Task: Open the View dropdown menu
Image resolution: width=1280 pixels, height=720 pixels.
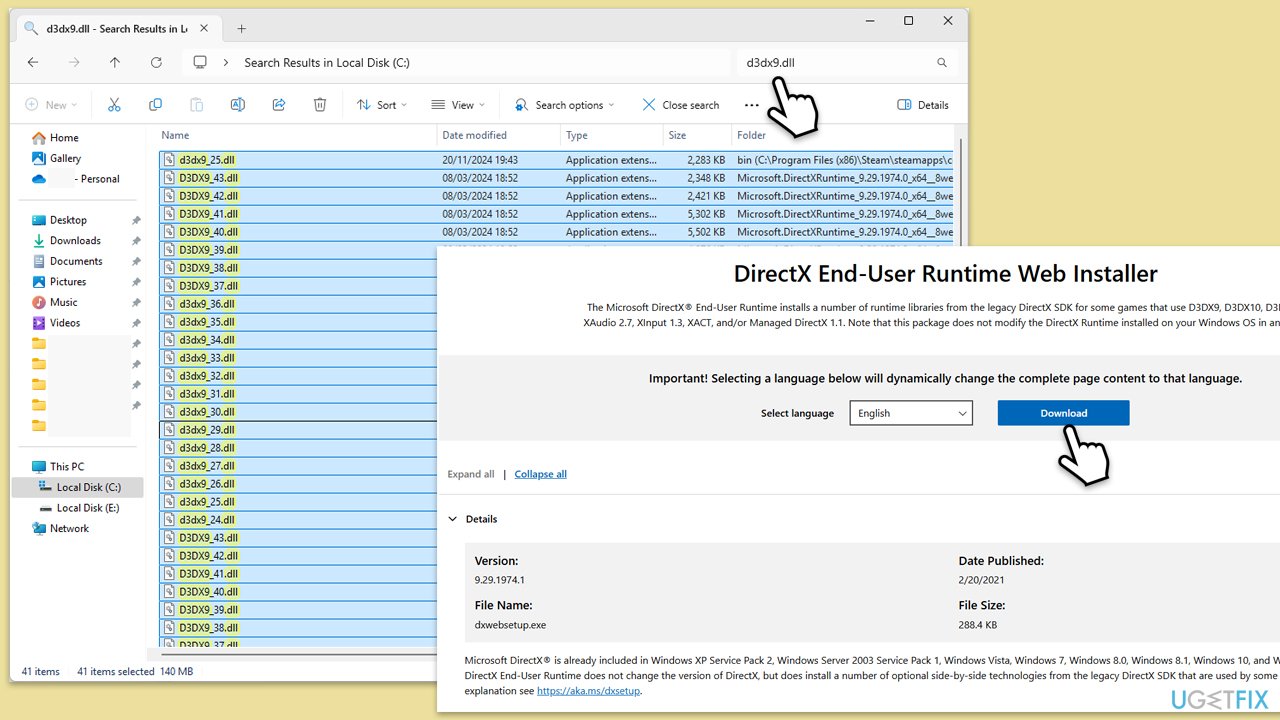Action: [x=458, y=105]
